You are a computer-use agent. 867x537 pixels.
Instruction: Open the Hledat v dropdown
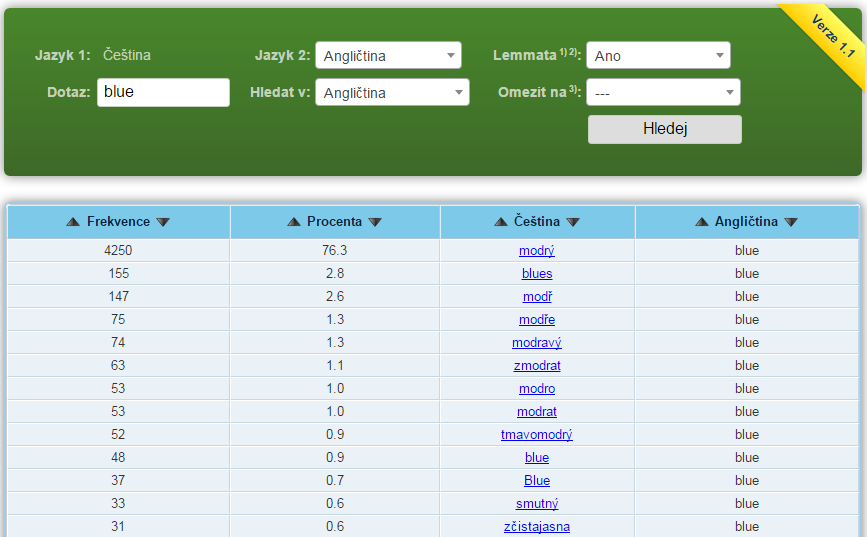(391, 93)
